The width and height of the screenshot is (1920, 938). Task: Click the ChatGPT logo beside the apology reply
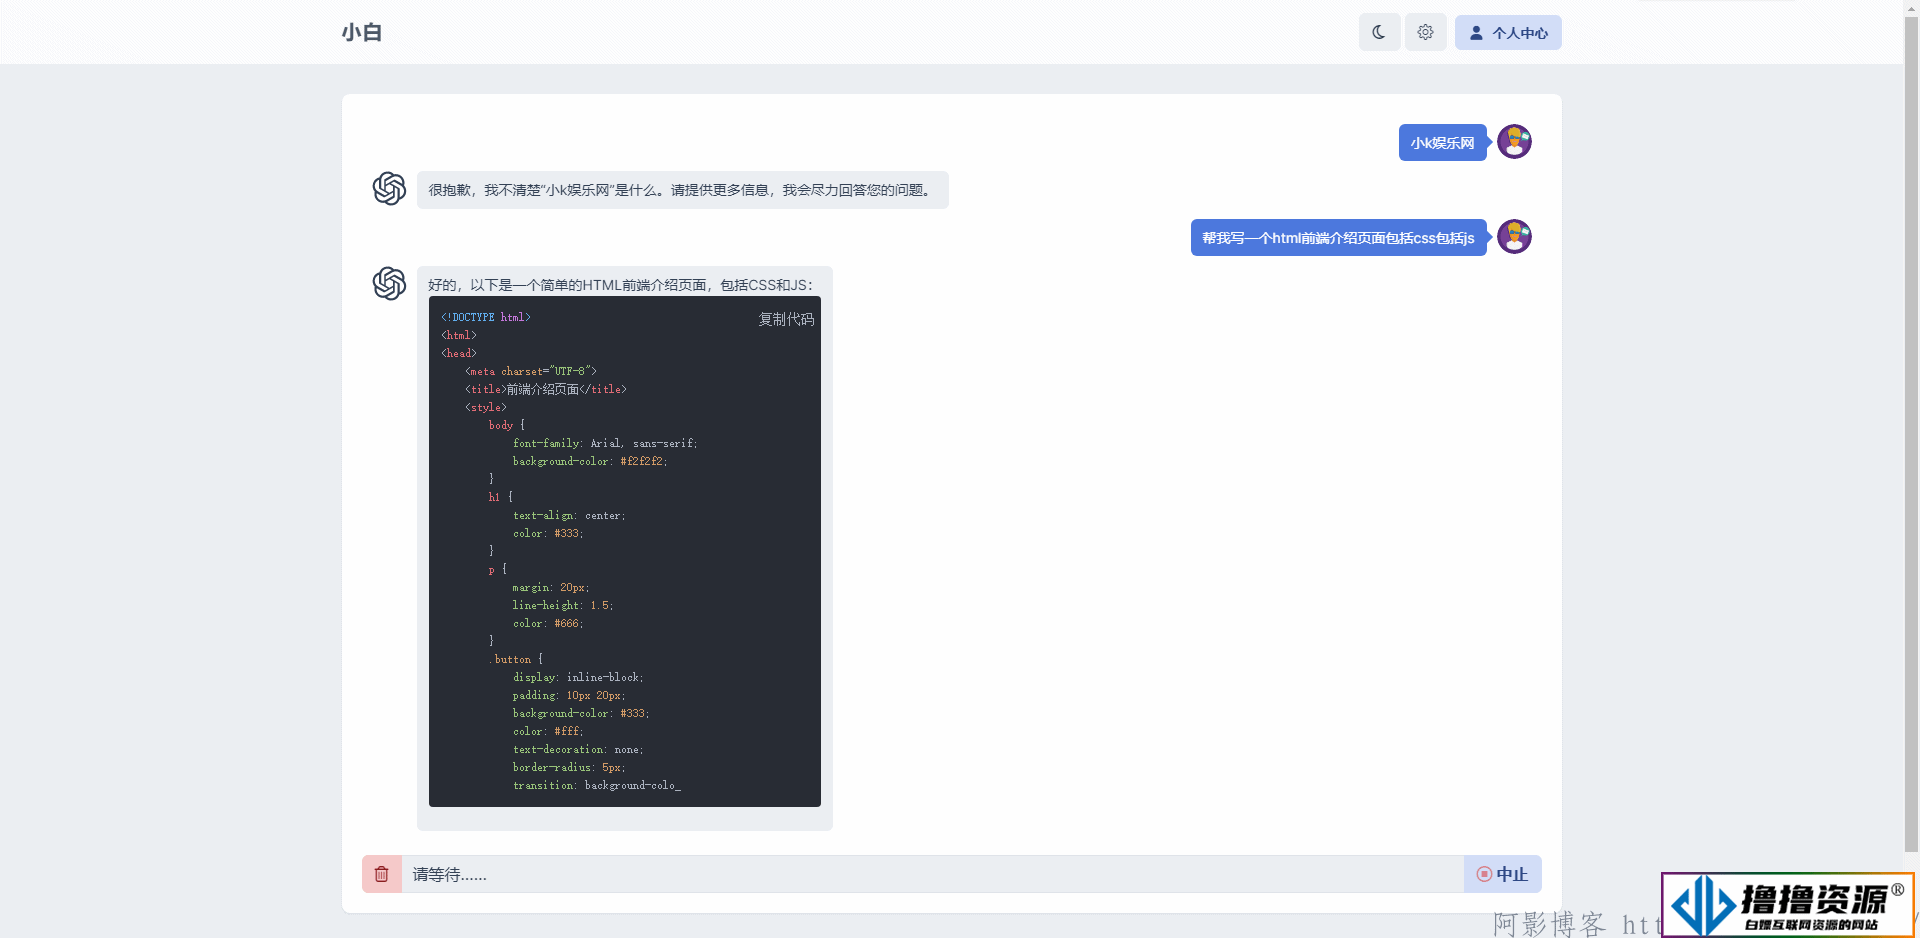pos(389,188)
